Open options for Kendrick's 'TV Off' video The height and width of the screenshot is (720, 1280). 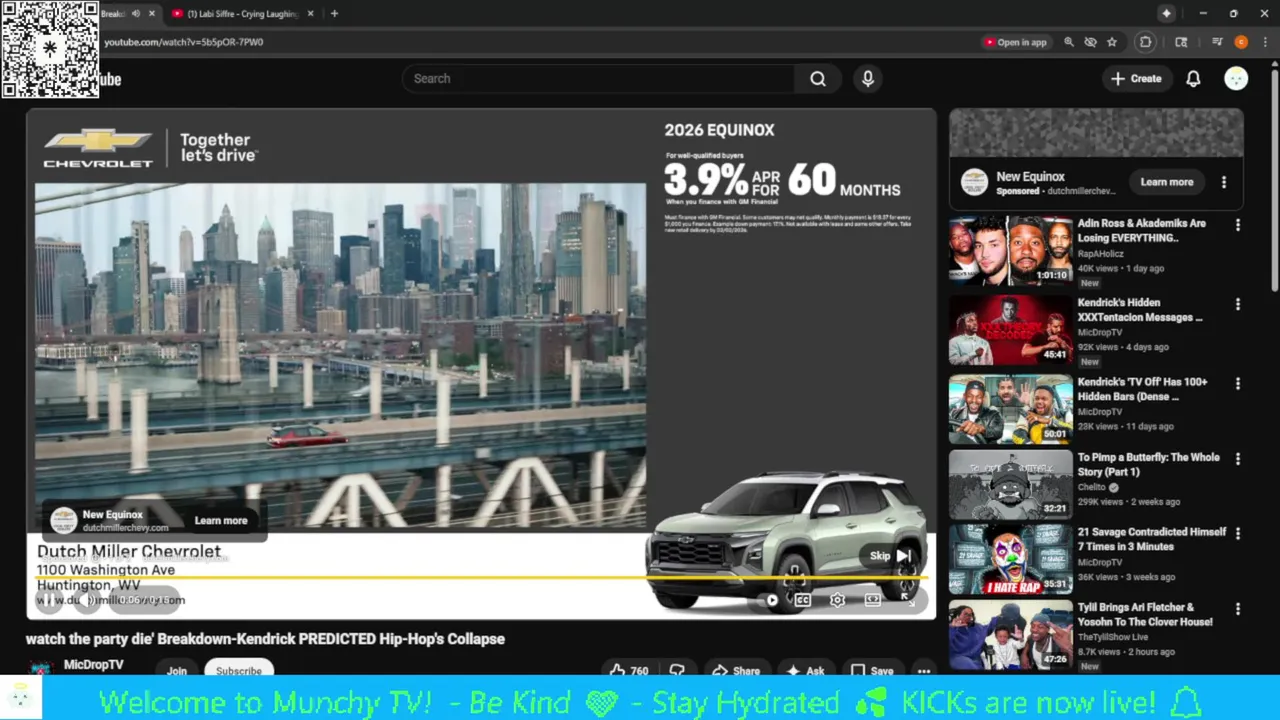click(1238, 383)
